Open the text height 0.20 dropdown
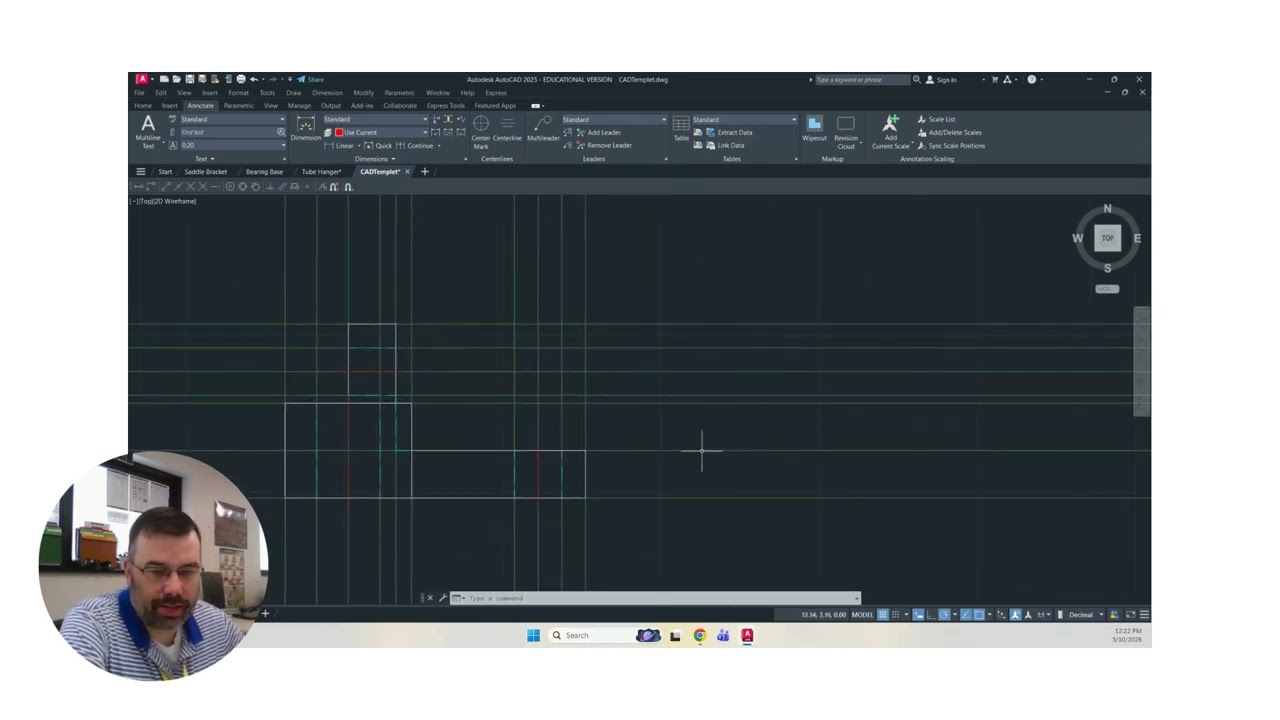The image size is (1280, 720). [232, 145]
